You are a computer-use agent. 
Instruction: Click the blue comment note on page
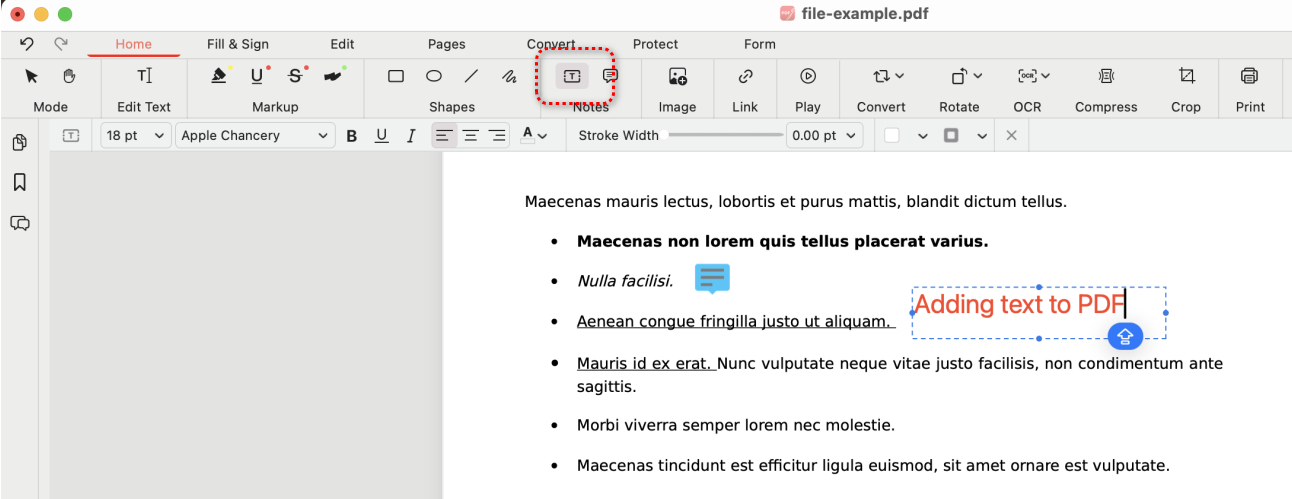(712, 278)
